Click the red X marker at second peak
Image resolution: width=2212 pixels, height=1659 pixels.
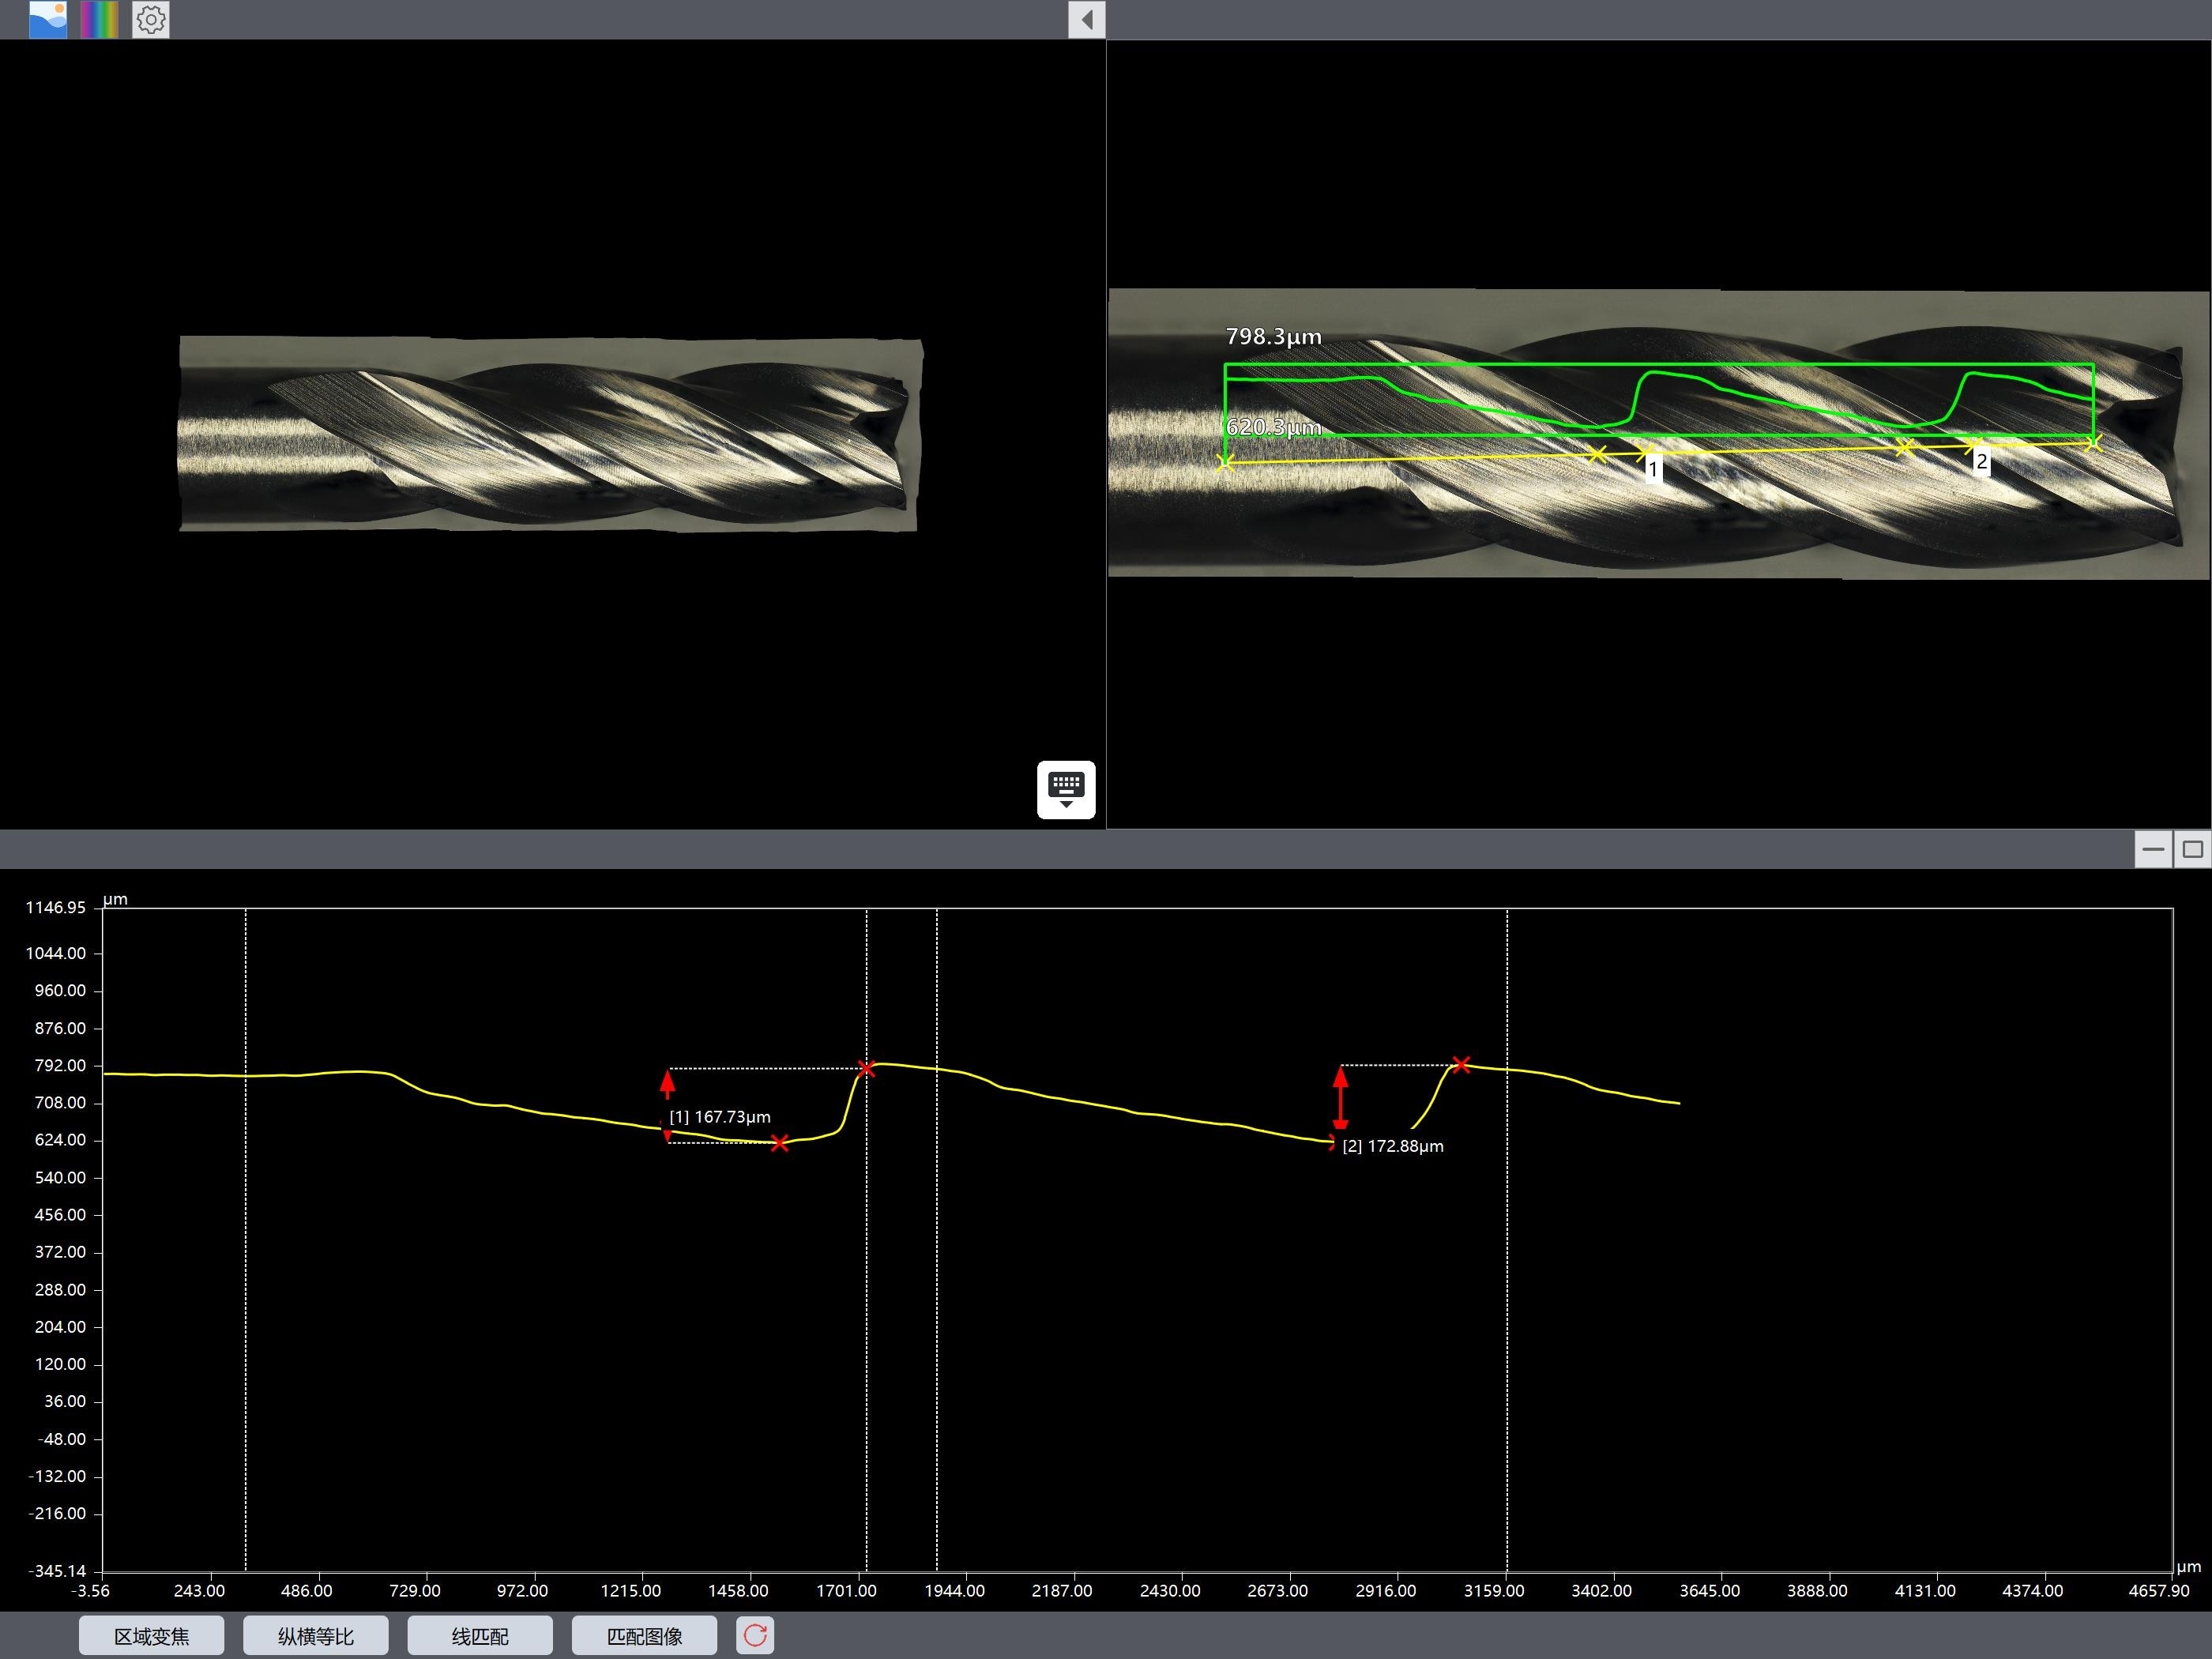click(x=1461, y=1064)
